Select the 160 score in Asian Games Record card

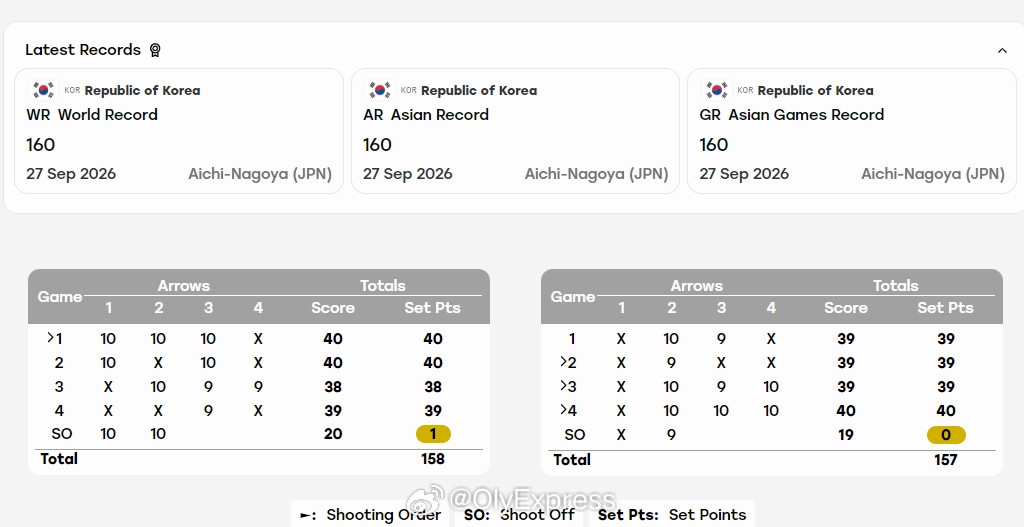714,145
